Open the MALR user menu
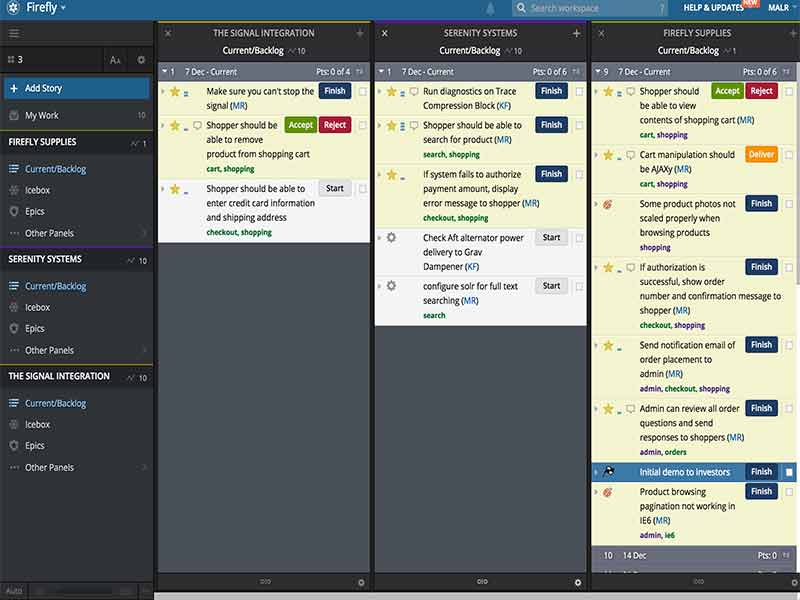This screenshot has height=600, width=800. click(778, 8)
